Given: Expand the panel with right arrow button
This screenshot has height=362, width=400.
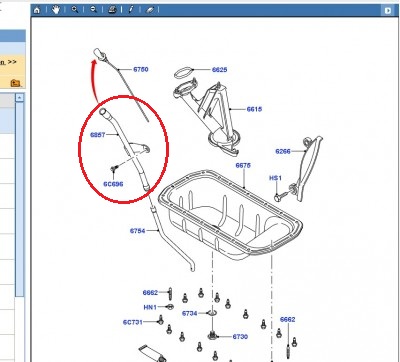Looking at the screenshot, I should click(388, 11).
